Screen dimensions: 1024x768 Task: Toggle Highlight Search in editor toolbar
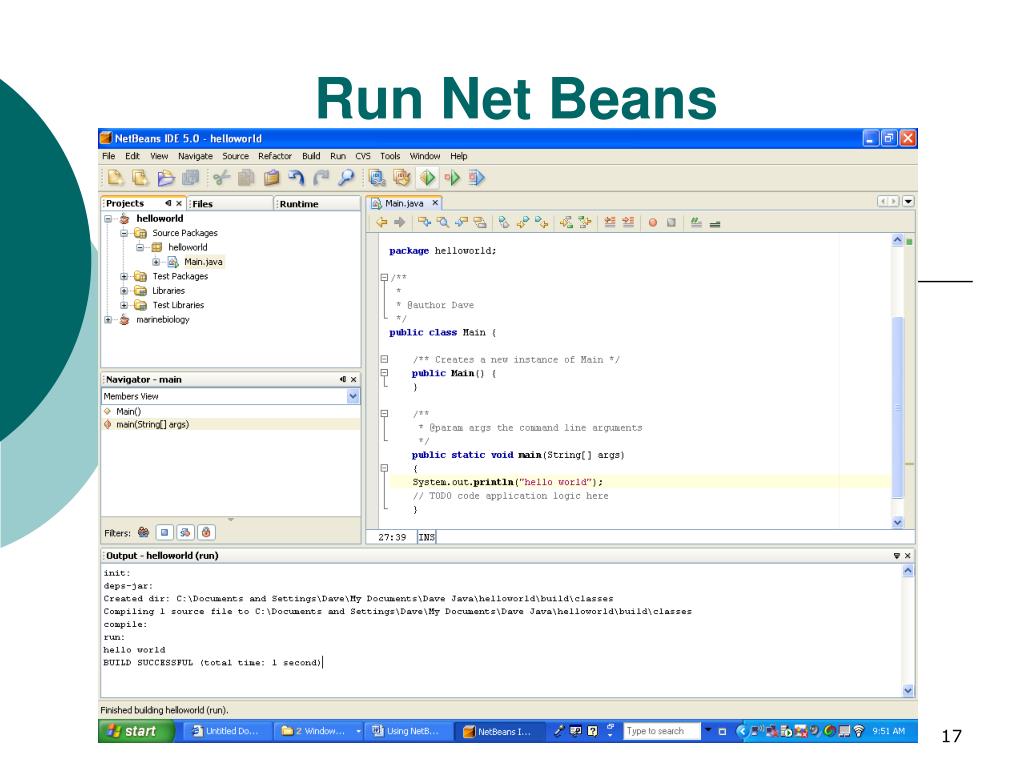pos(479,223)
